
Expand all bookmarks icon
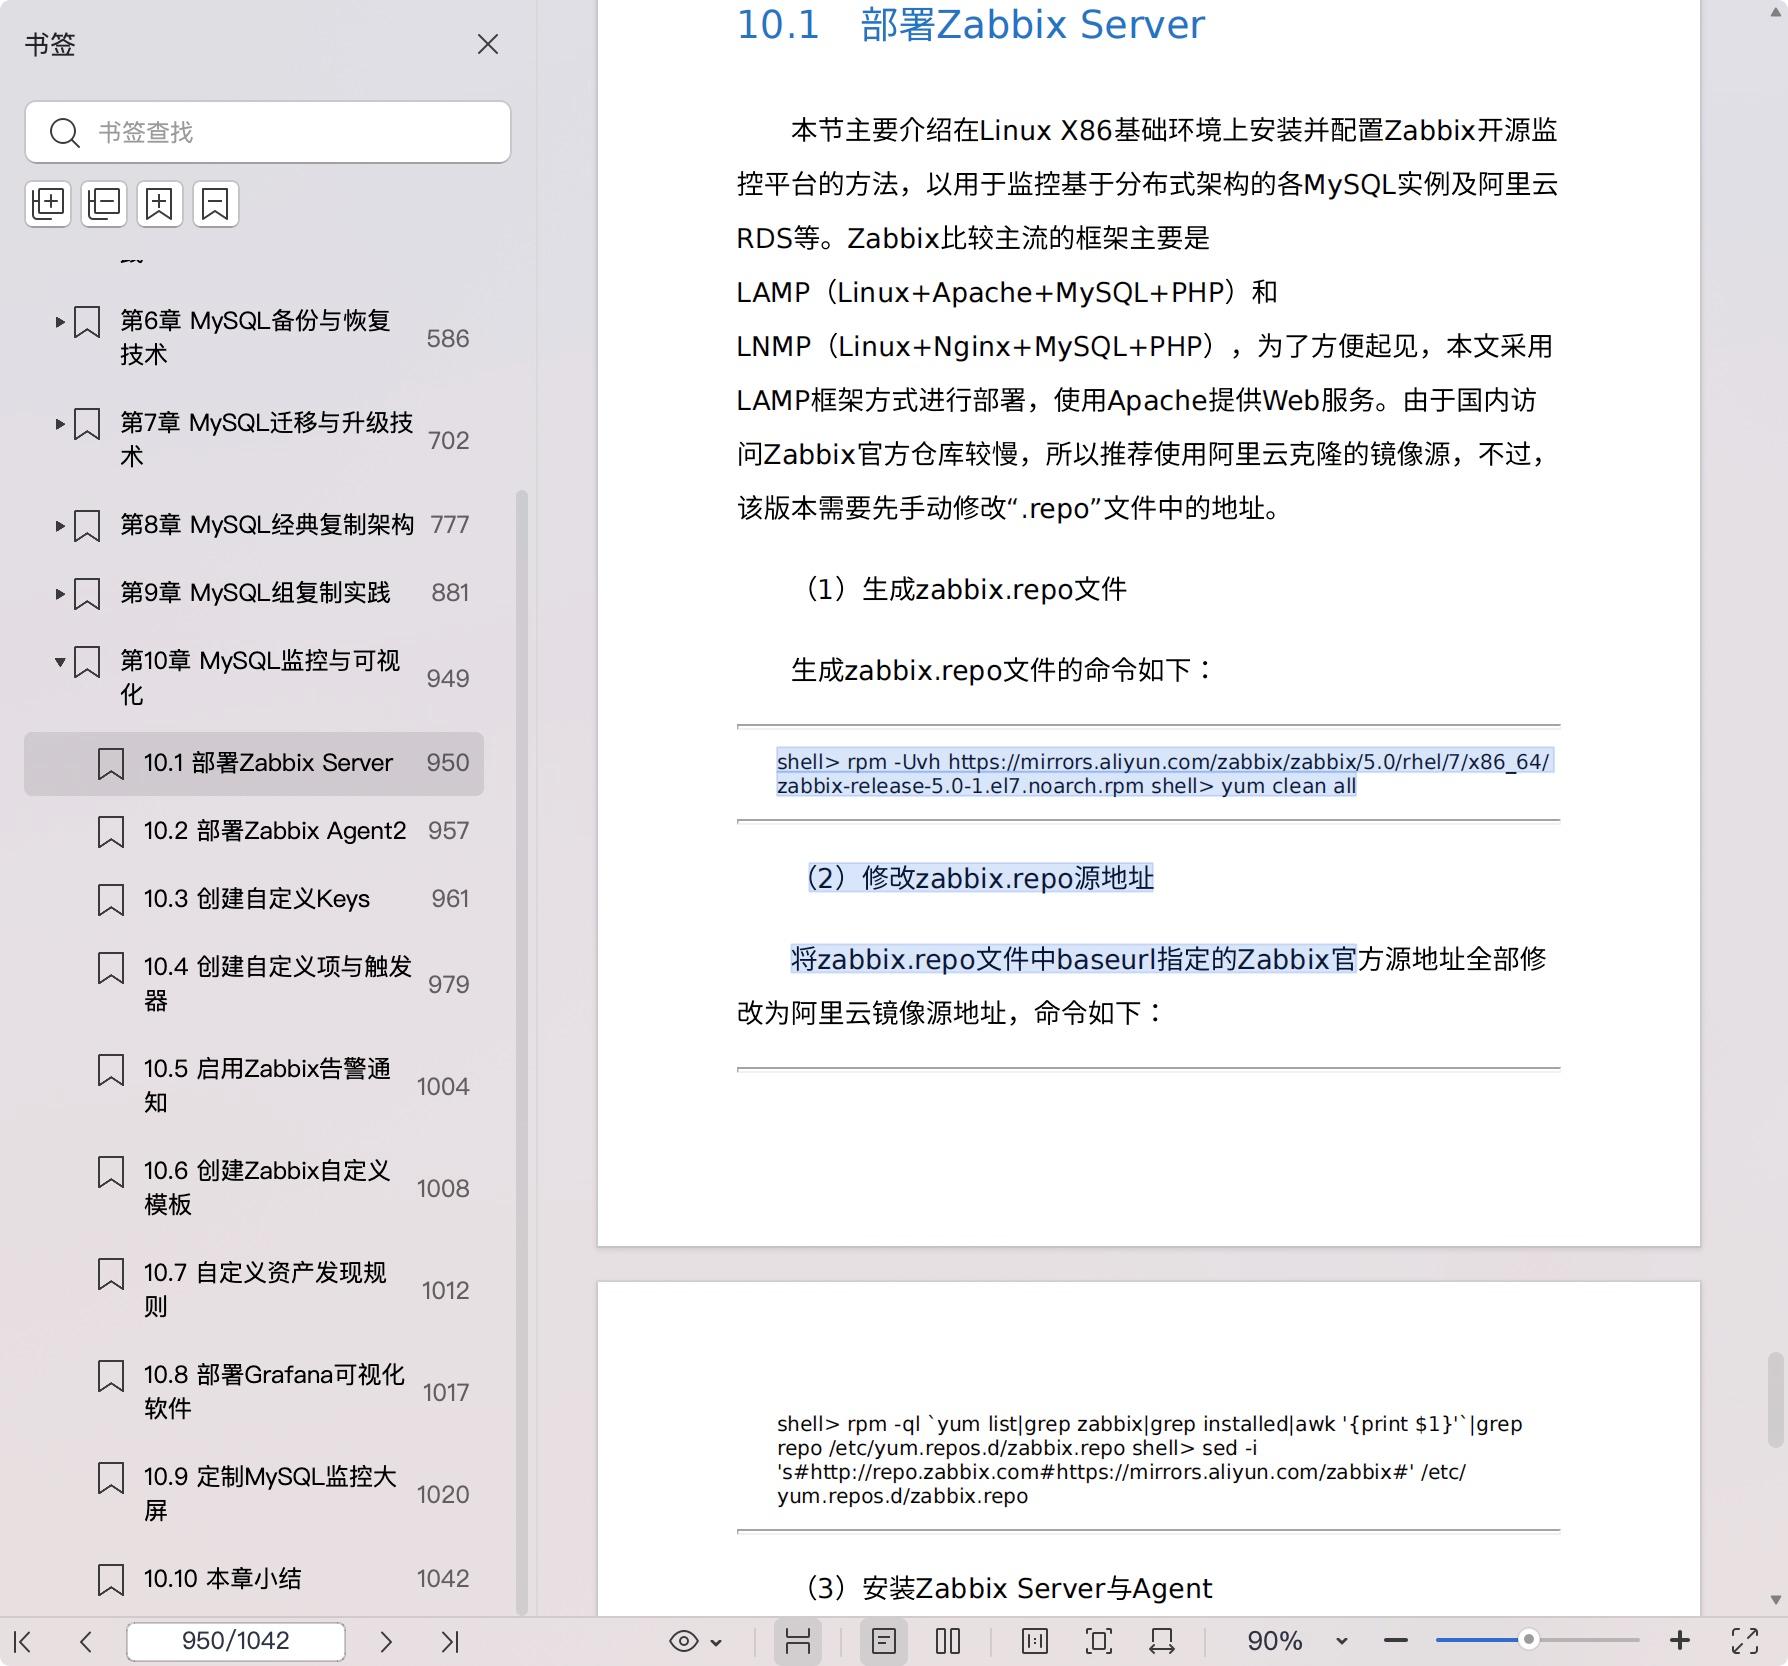tap(48, 204)
